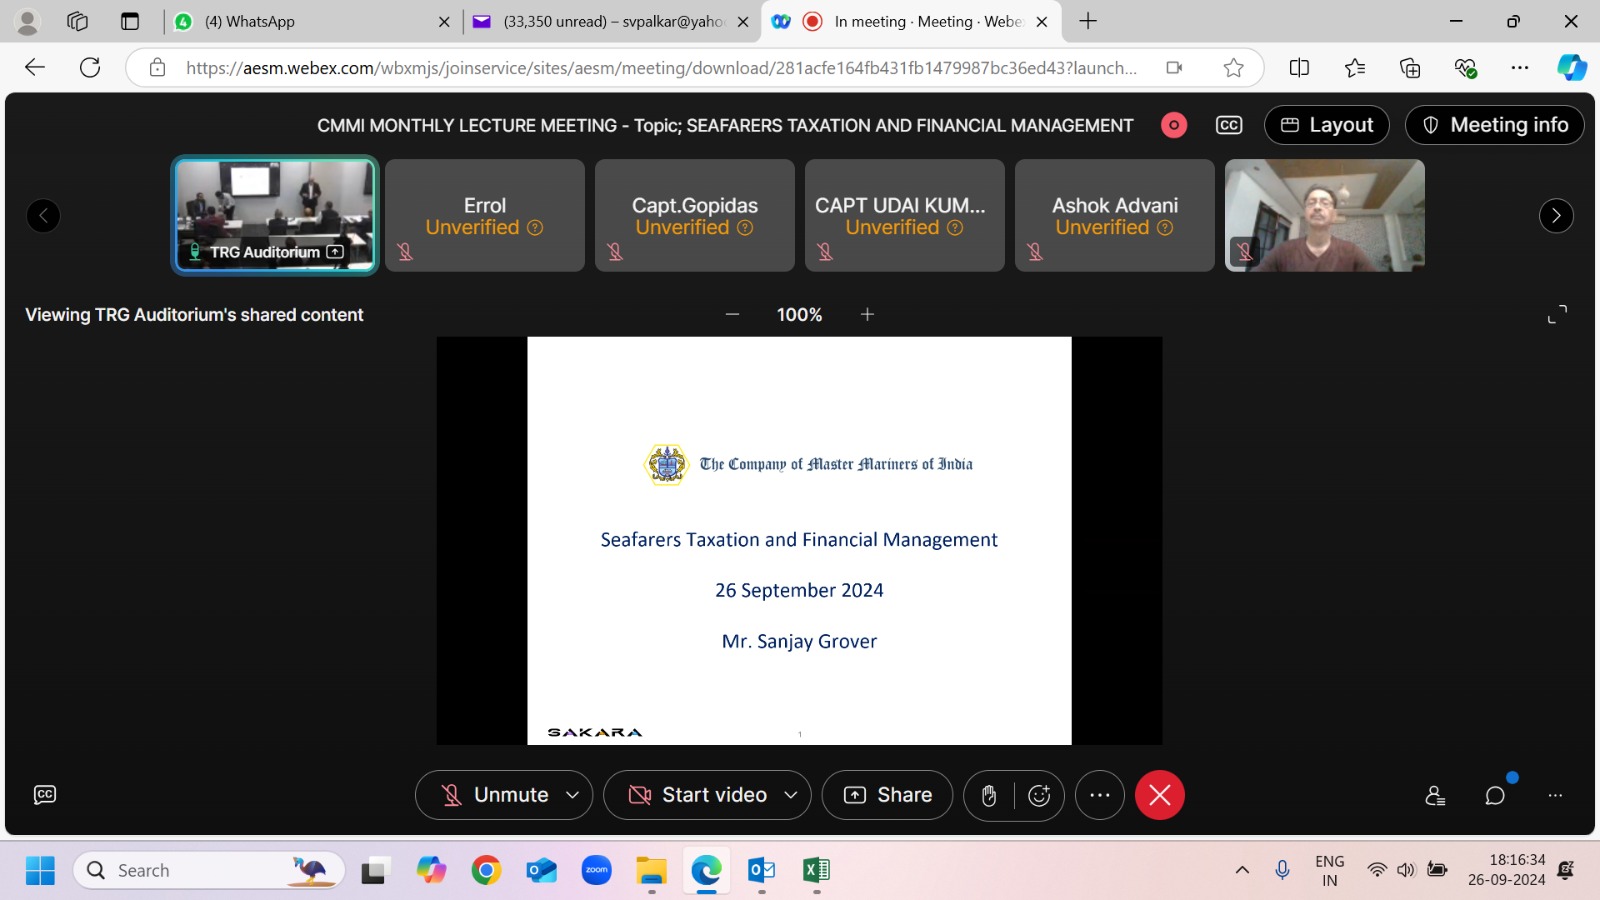Open the participants panel
The height and width of the screenshot is (900, 1600).
tap(1435, 795)
